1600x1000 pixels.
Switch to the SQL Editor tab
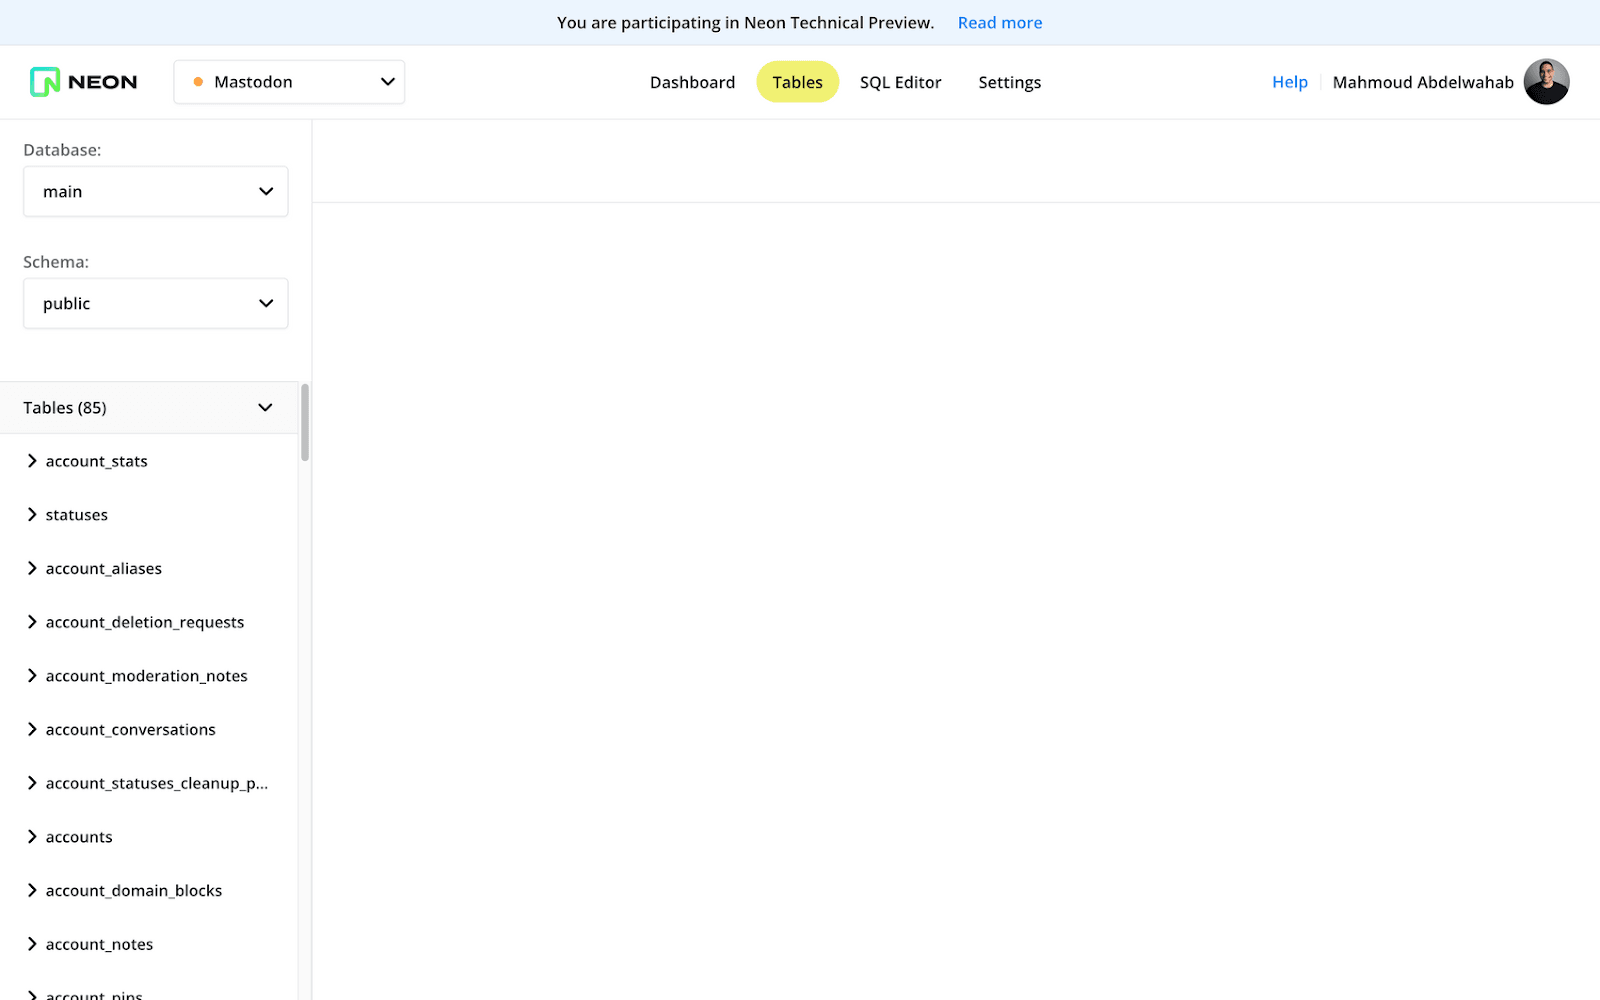click(x=900, y=82)
